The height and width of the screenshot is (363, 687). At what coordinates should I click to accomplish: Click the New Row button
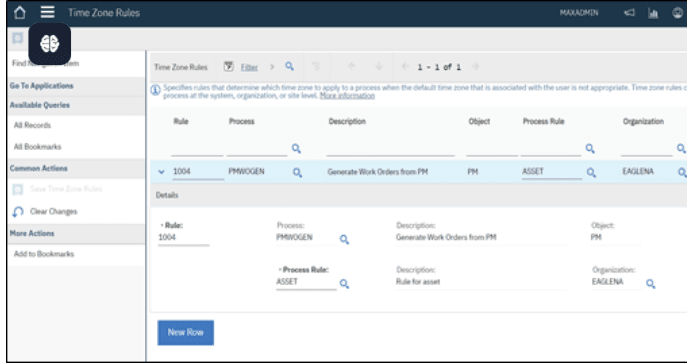(x=186, y=333)
